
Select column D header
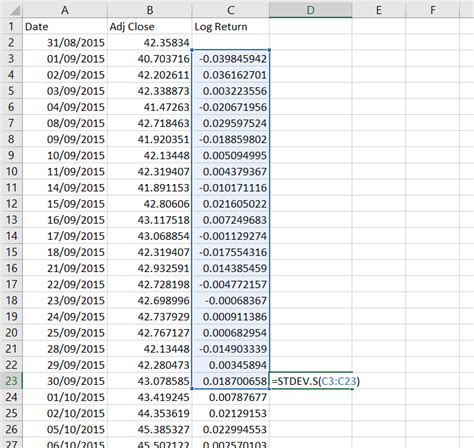tap(311, 10)
